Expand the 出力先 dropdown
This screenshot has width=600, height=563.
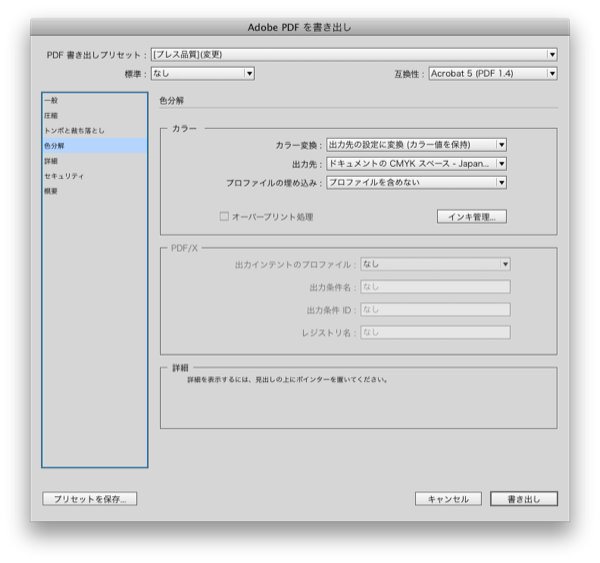coord(416,163)
